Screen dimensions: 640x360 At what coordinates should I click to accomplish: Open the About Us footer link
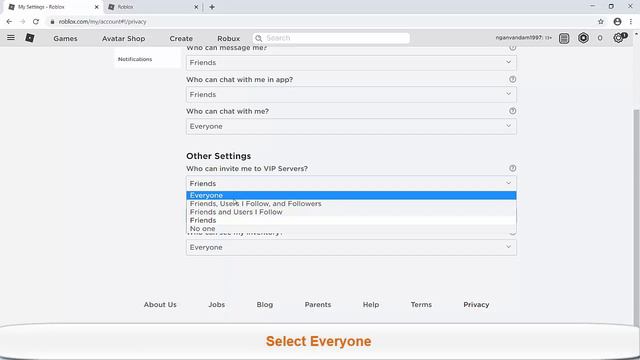[160, 304]
